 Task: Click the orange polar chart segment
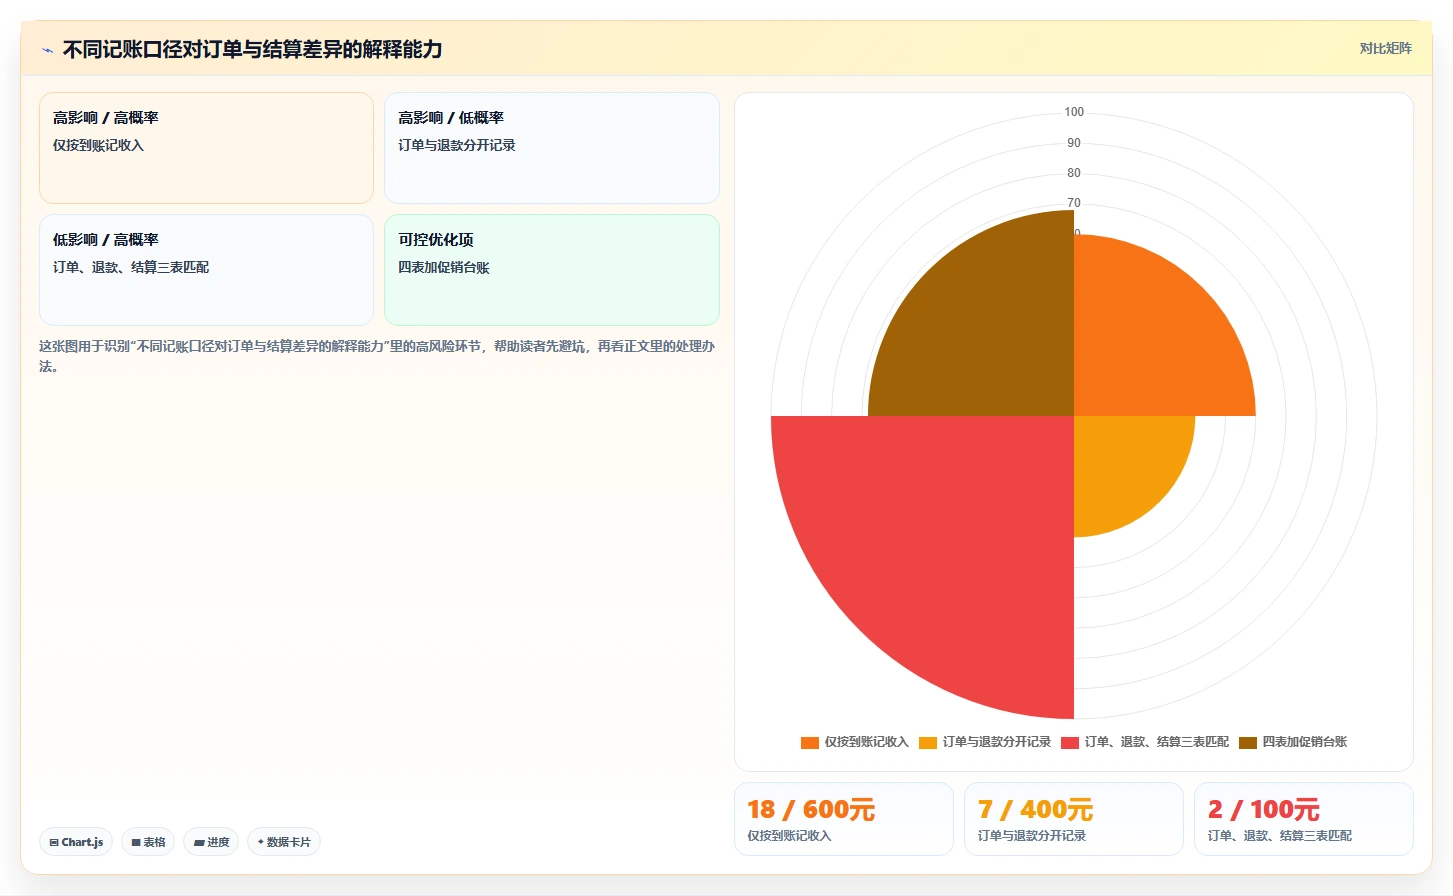coord(1150,340)
